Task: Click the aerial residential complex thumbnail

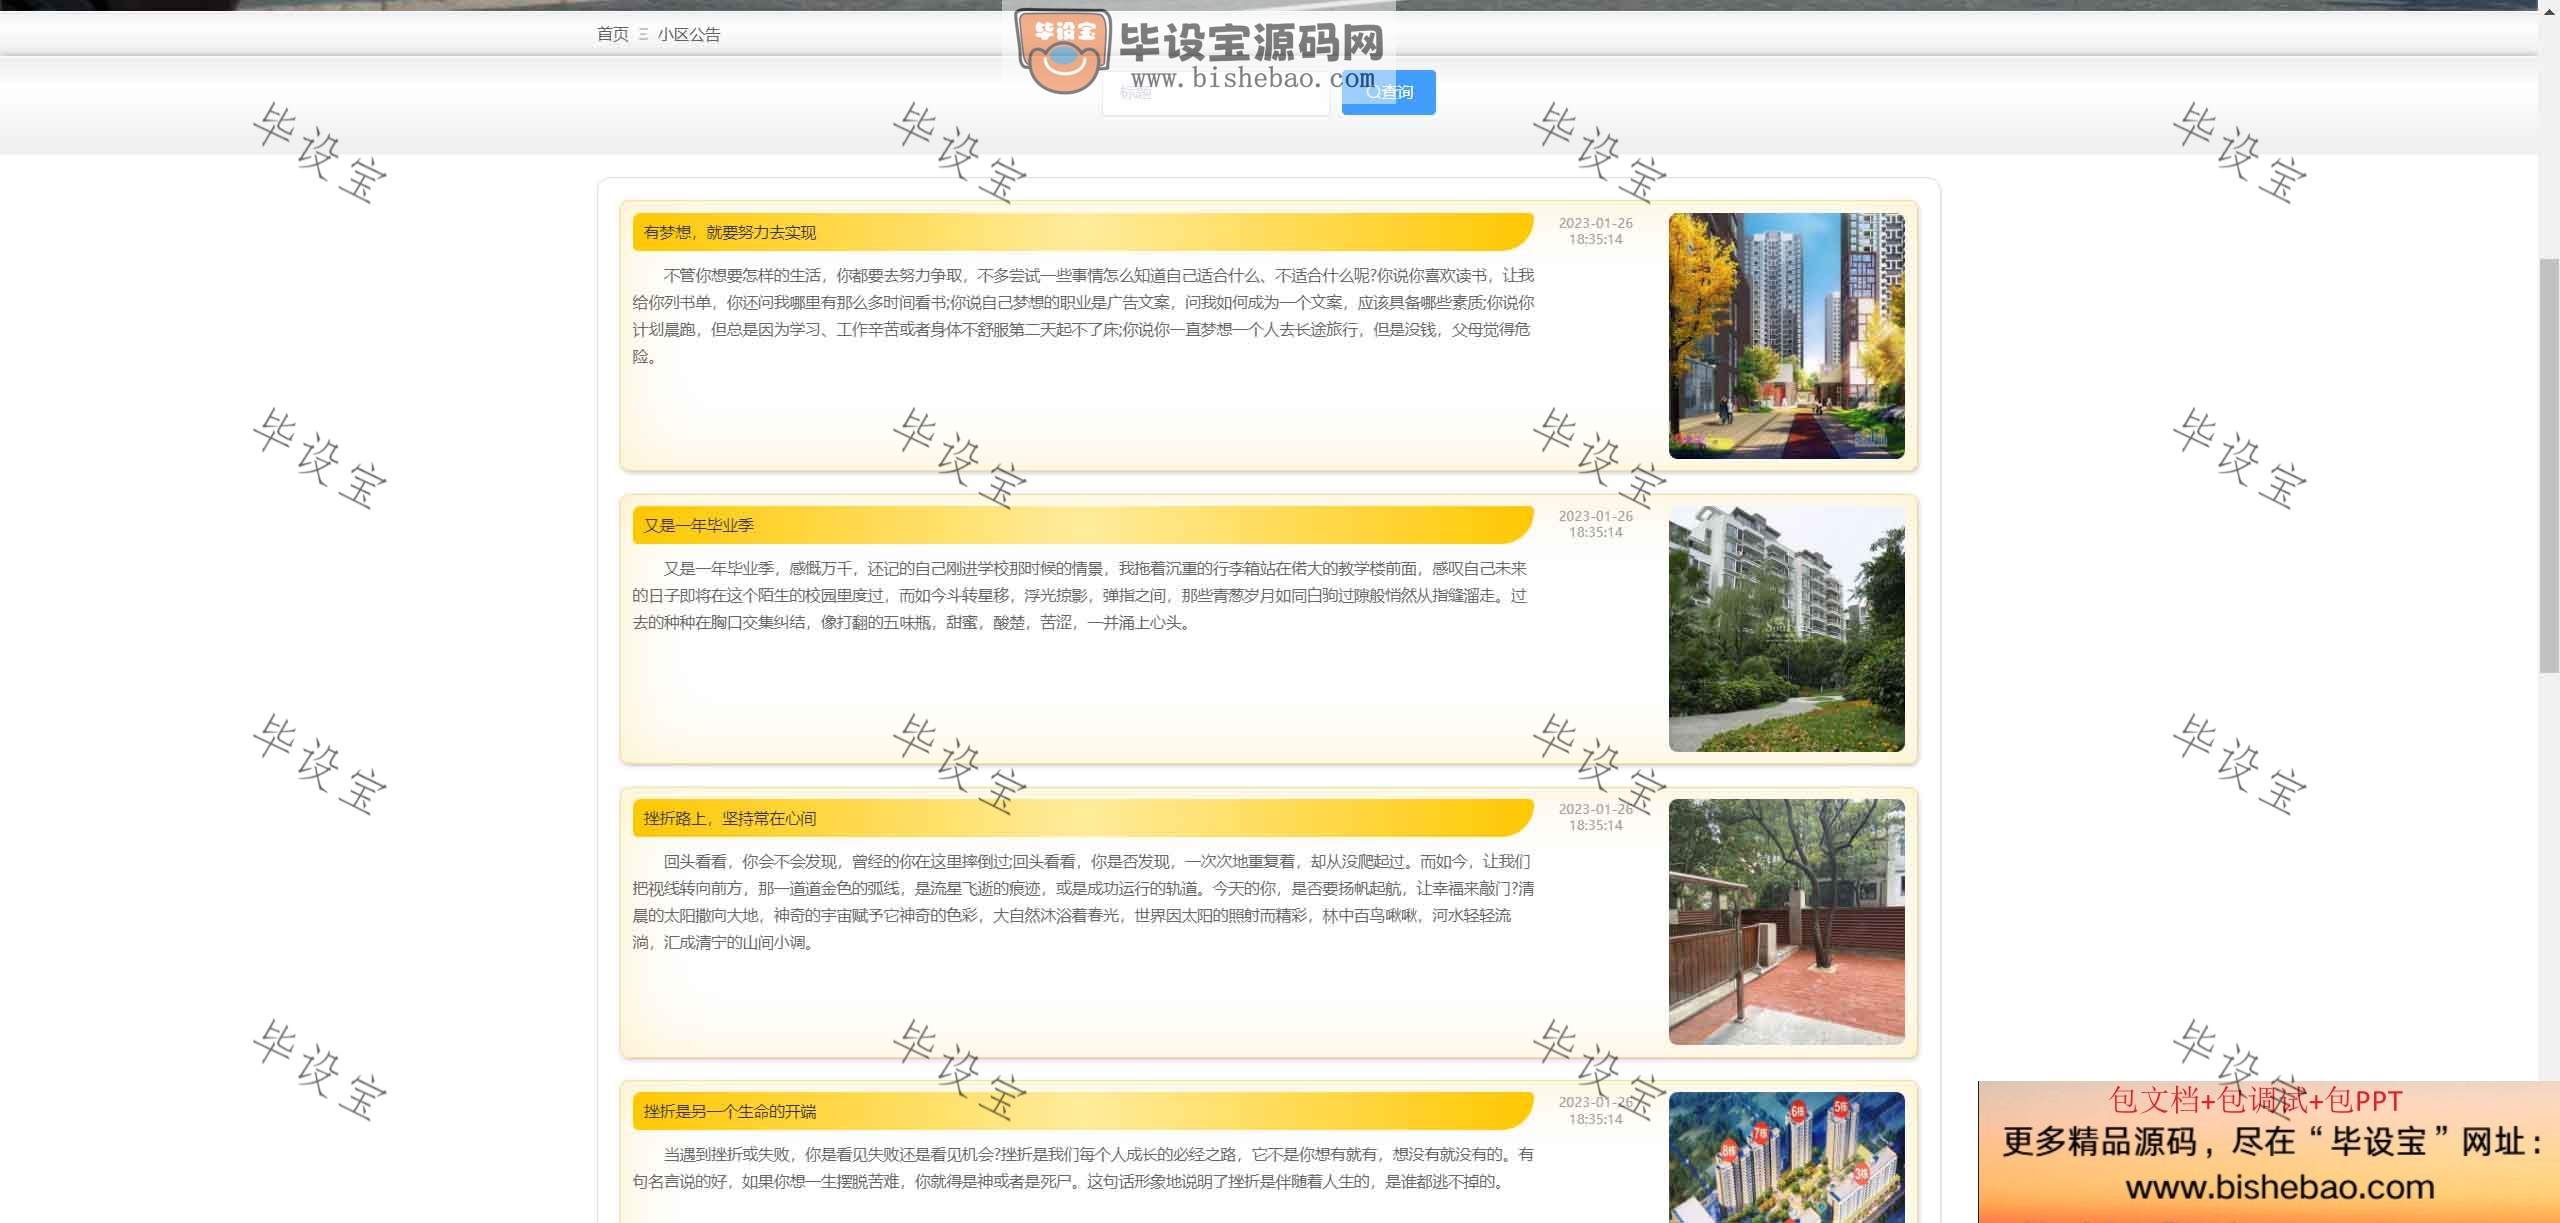Action: click(x=1786, y=1157)
